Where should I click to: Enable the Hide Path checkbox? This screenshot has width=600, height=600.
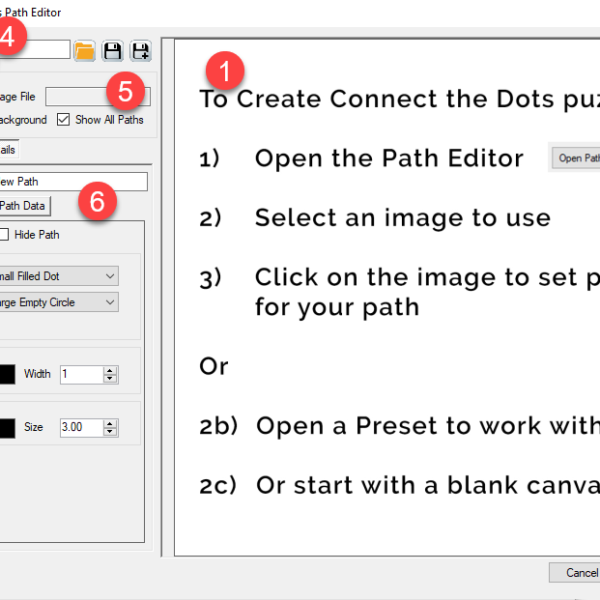(x=4, y=235)
